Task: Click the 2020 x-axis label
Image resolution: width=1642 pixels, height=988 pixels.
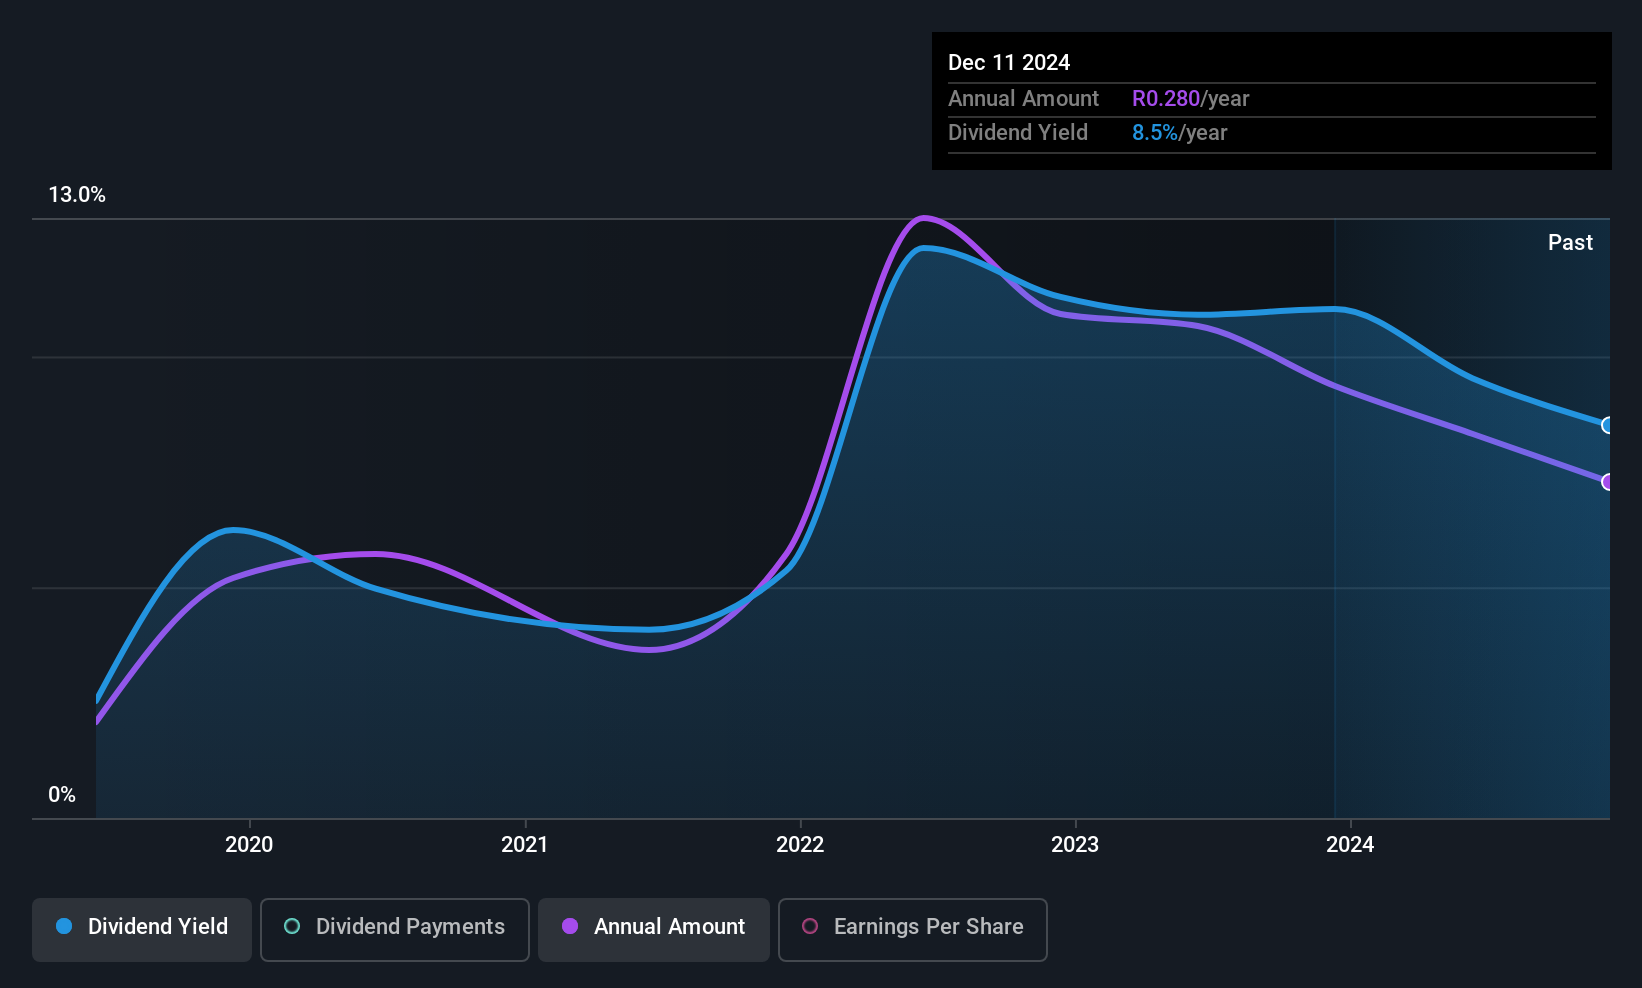Action: pyautogui.click(x=249, y=845)
